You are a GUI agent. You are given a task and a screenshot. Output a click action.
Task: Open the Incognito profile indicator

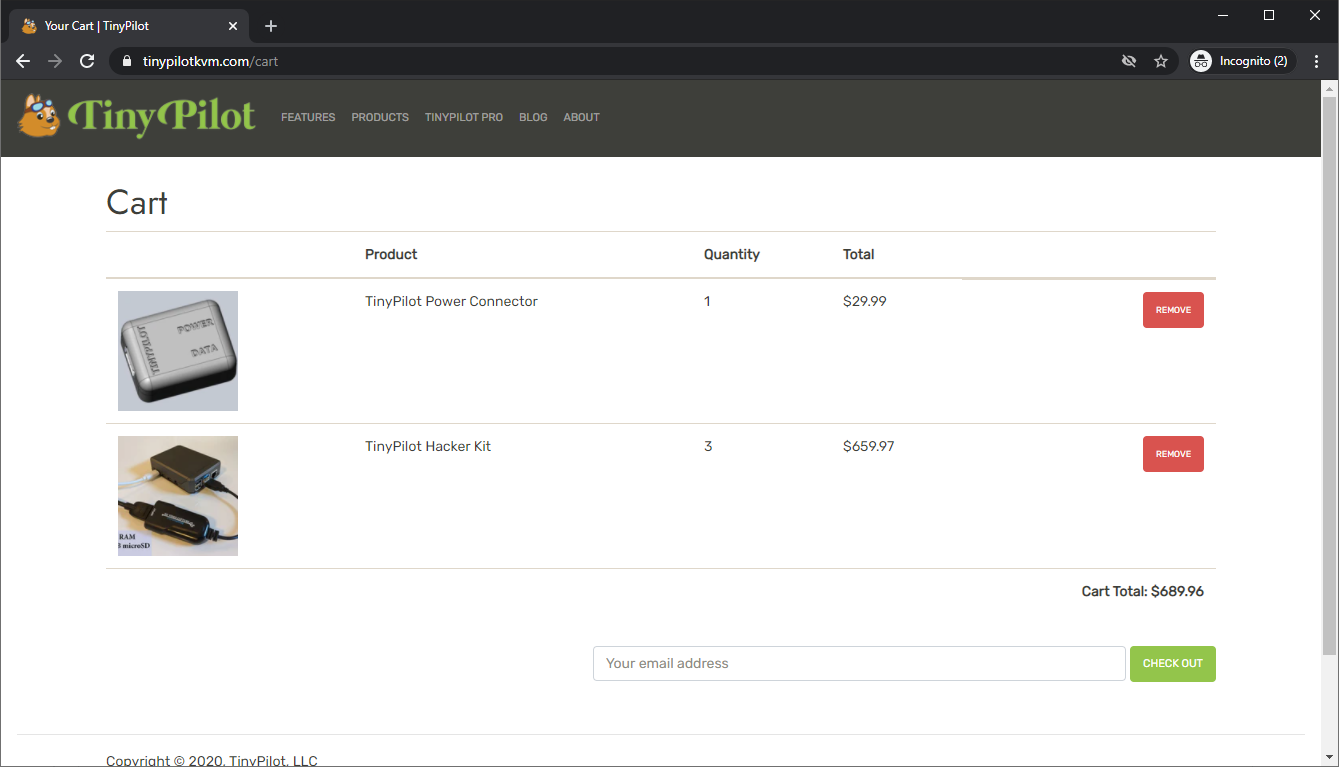pos(1243,61)
